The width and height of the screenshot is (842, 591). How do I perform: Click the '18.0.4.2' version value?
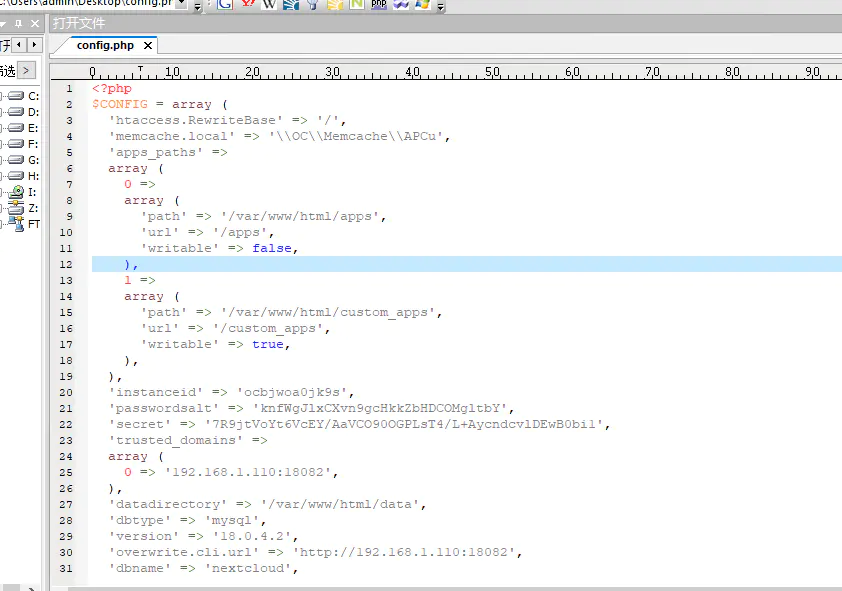pos(252,536)
